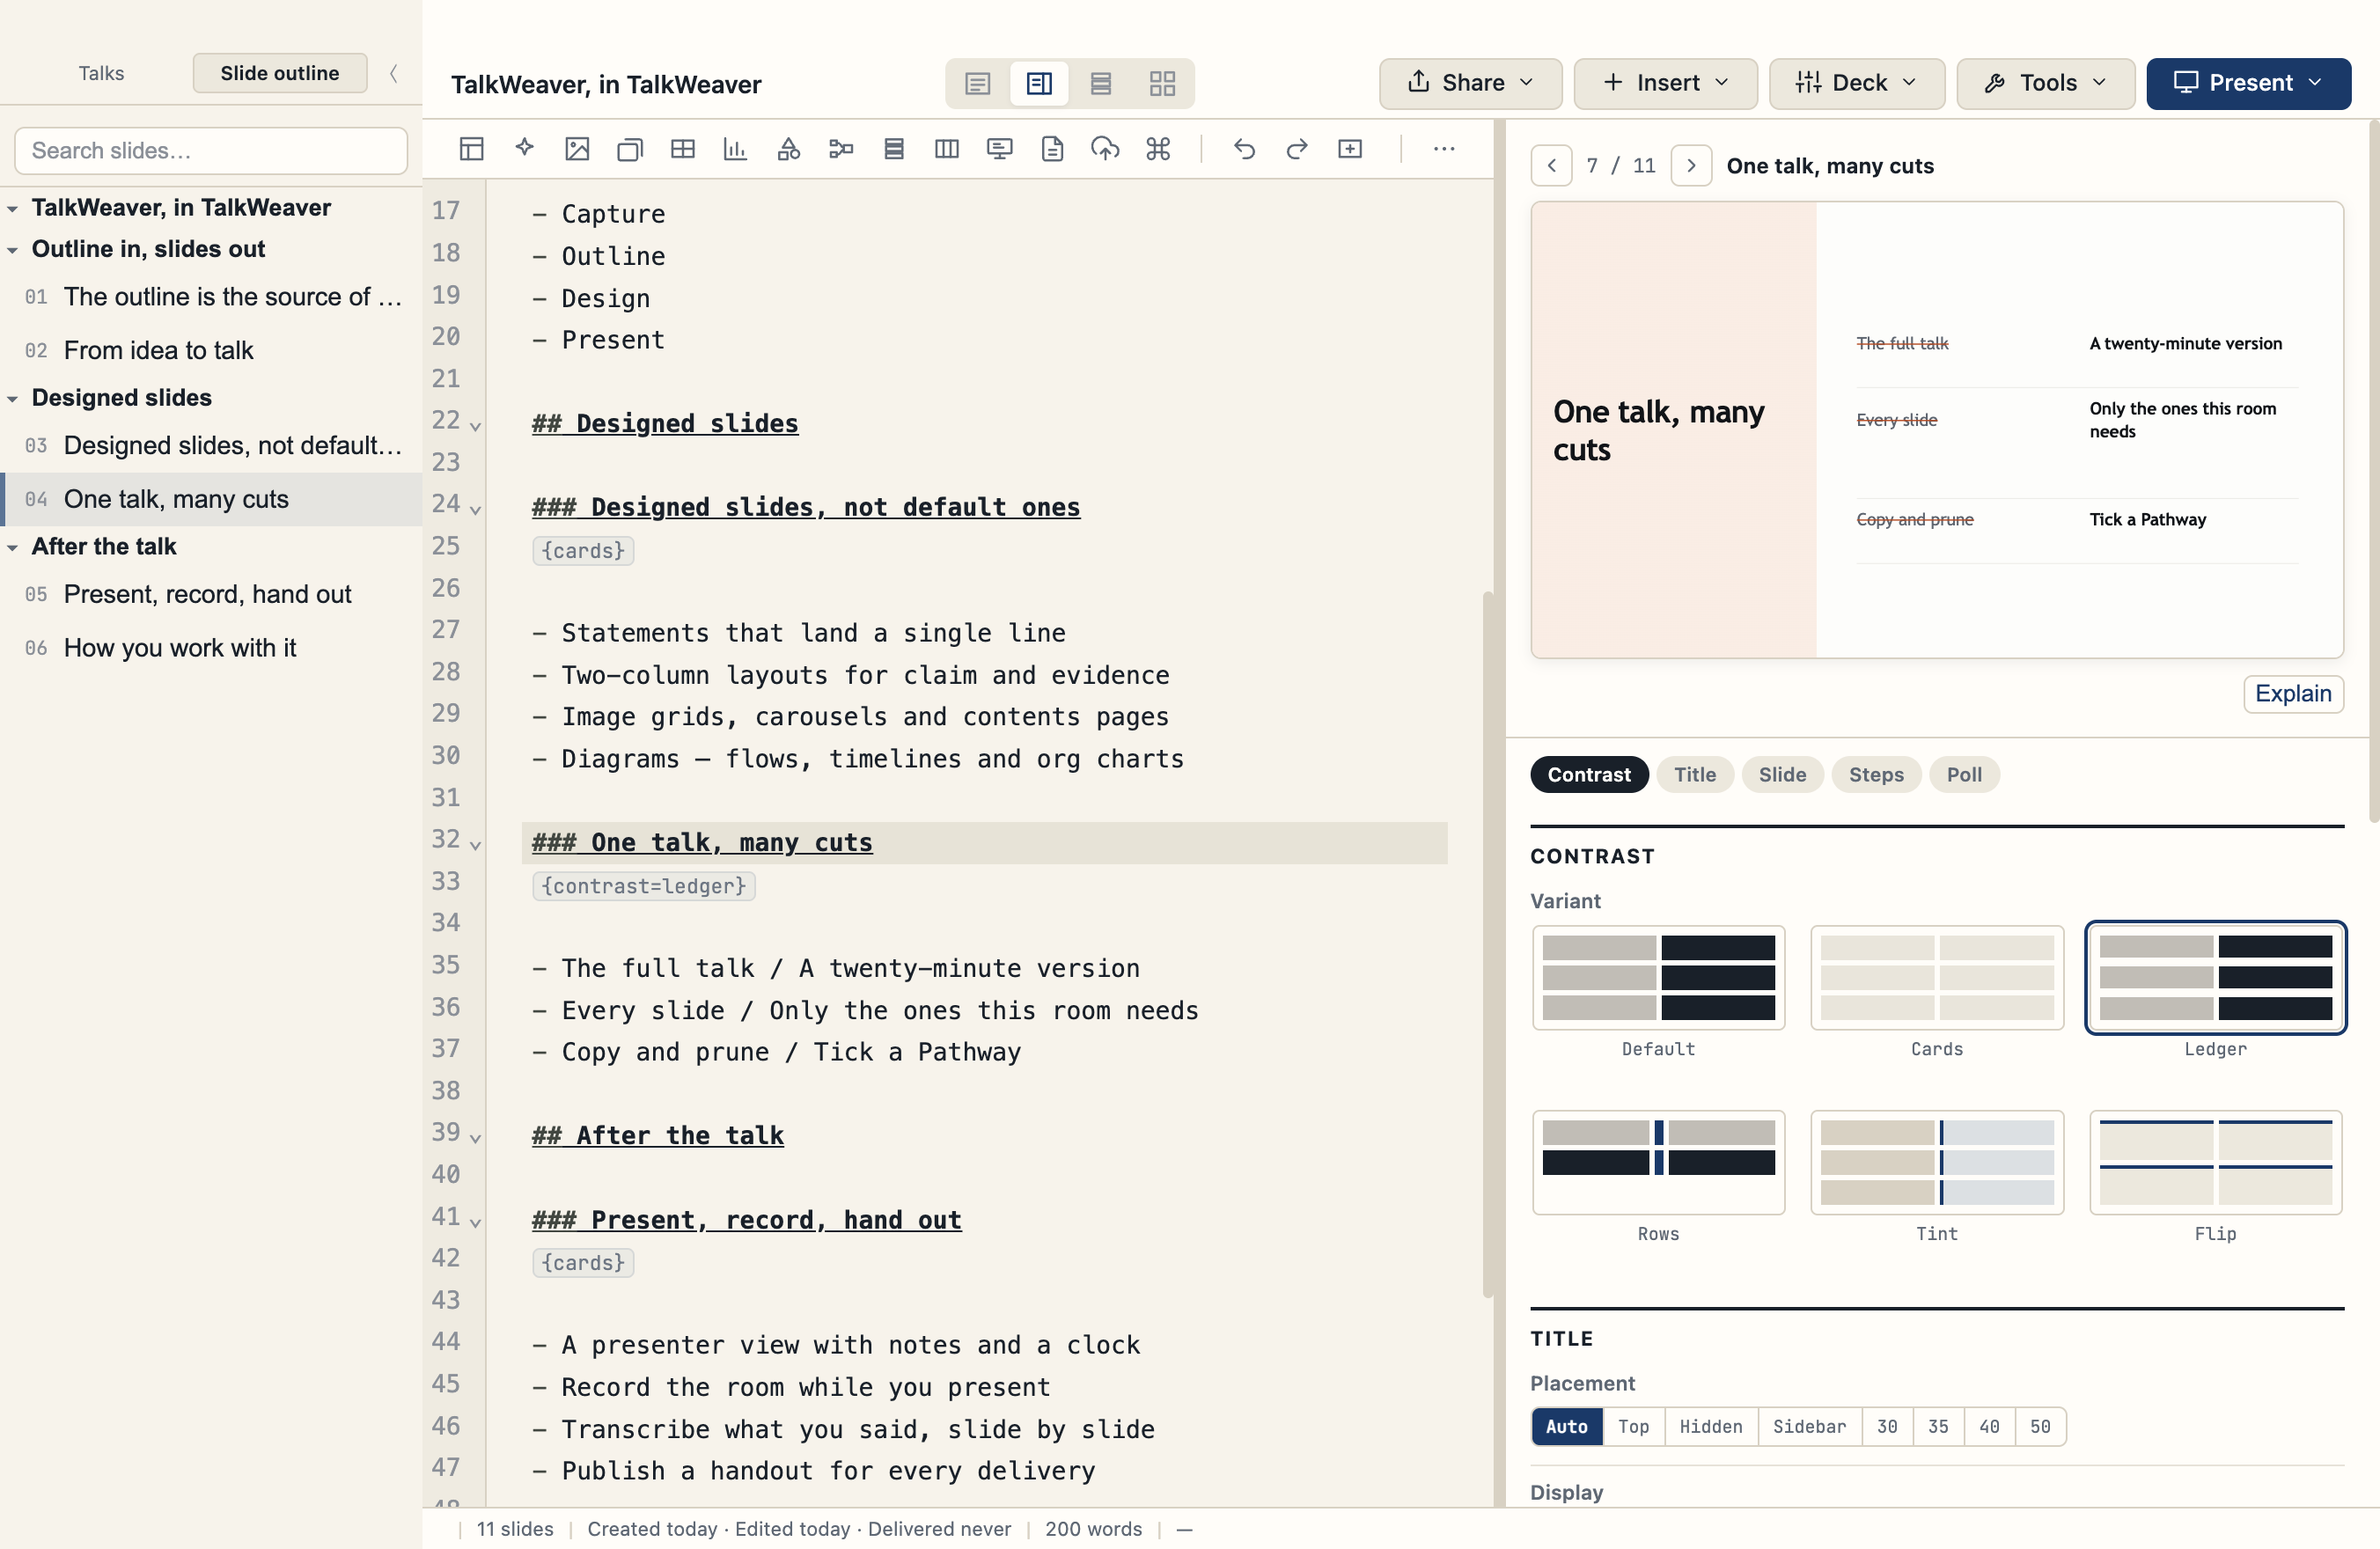Select 'From idea to talk' slide

pyautogui.click(x=211, y=350)
